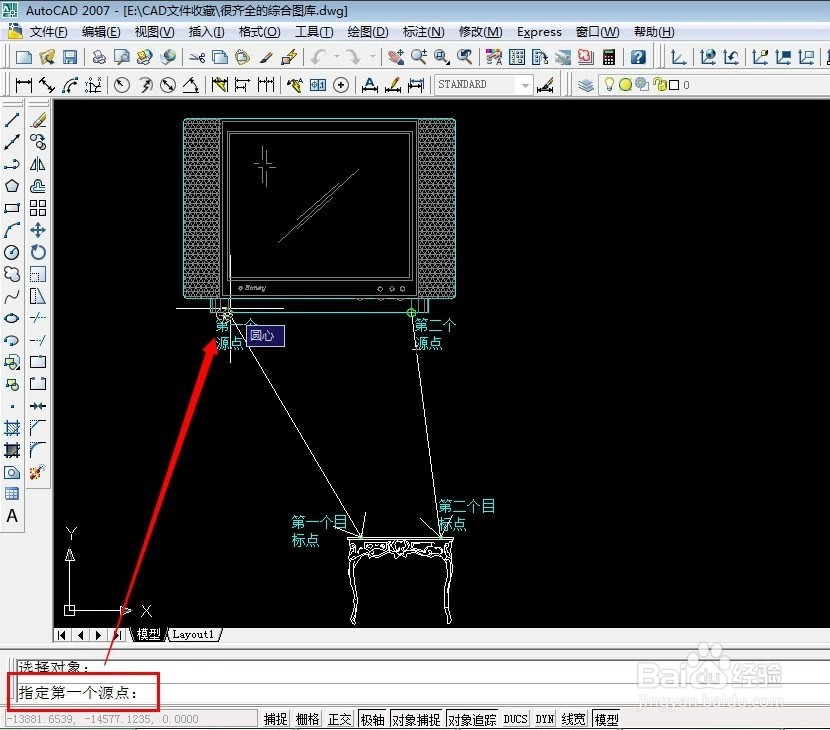Open the 绘图(D) menu
This screenshot has width=830, height=730.
[368, 32]
